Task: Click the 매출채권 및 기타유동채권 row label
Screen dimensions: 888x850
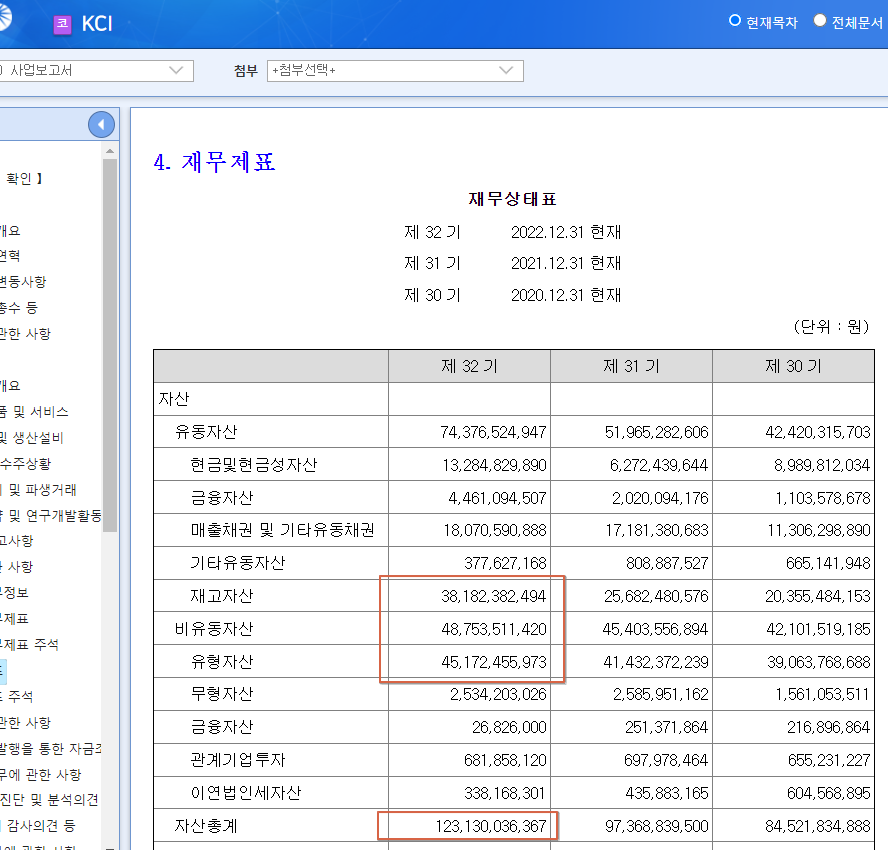Action: (x=283, y=530)
